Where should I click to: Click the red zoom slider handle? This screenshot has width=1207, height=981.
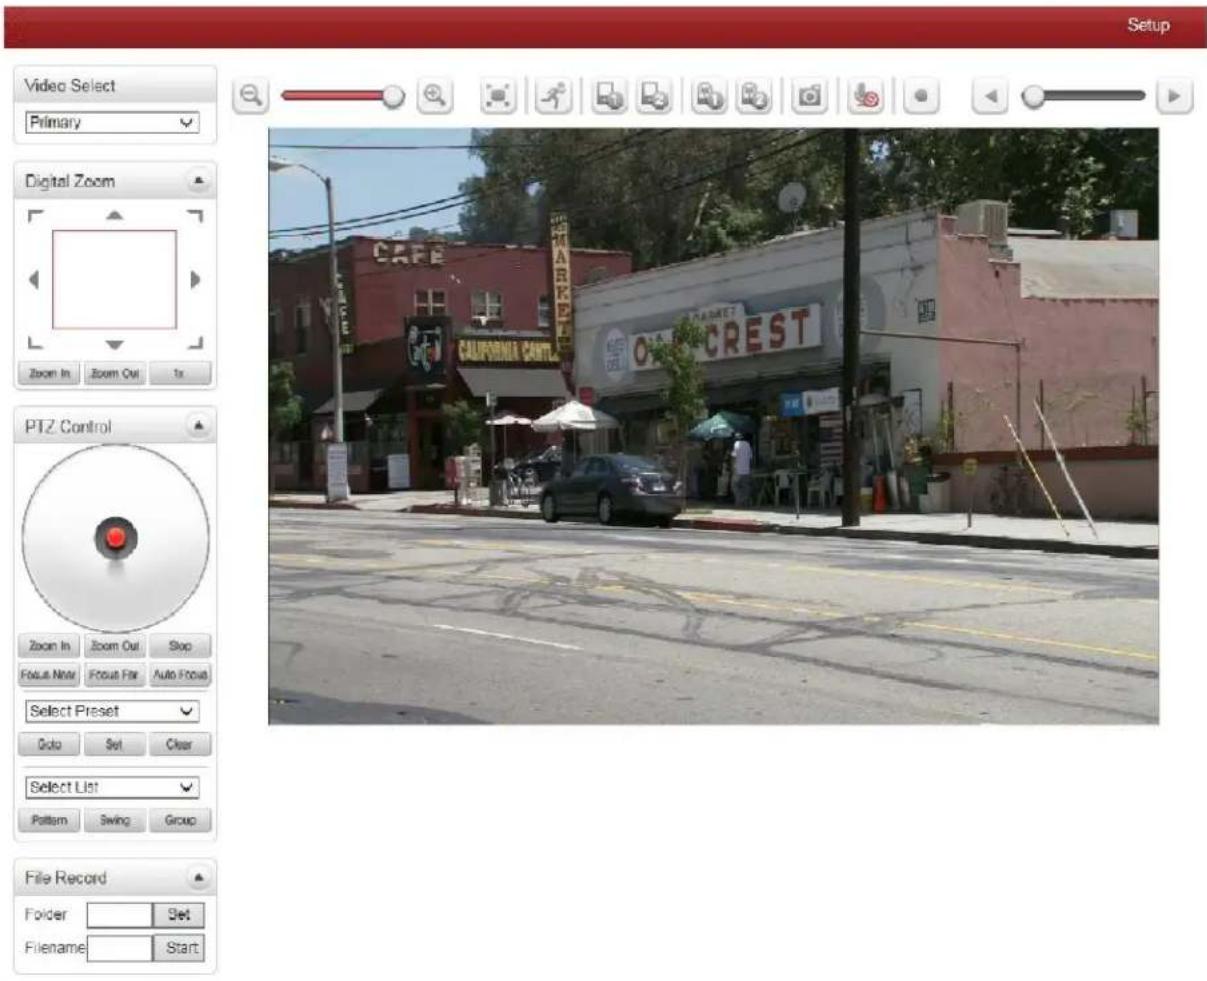(394, 96)
